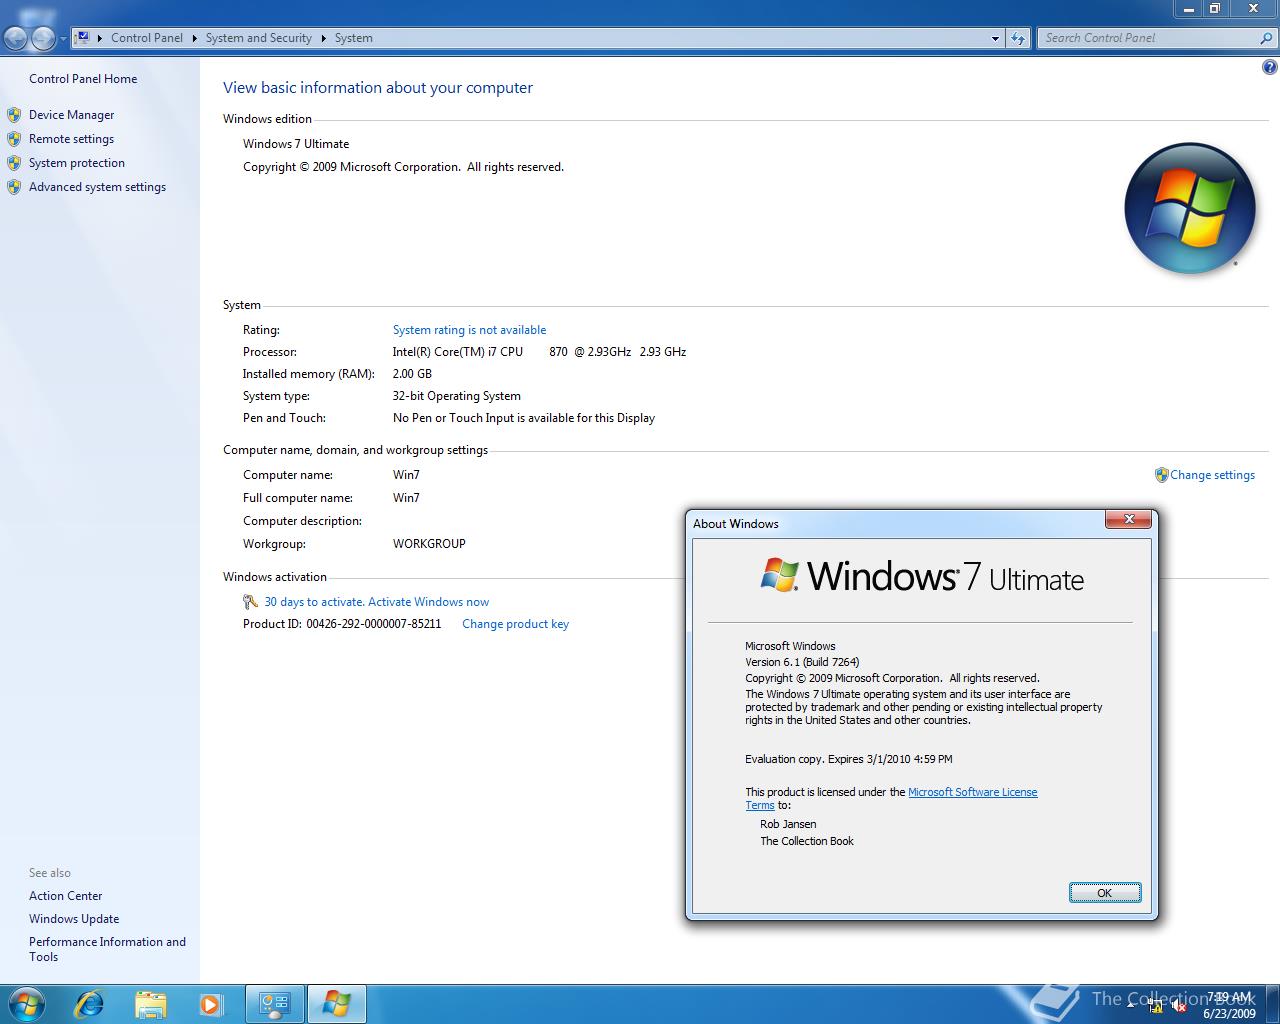The width and height of the screenshot is (1280, 1024).
Task: Open address bar history dropdown arrow
Action: 995,38
